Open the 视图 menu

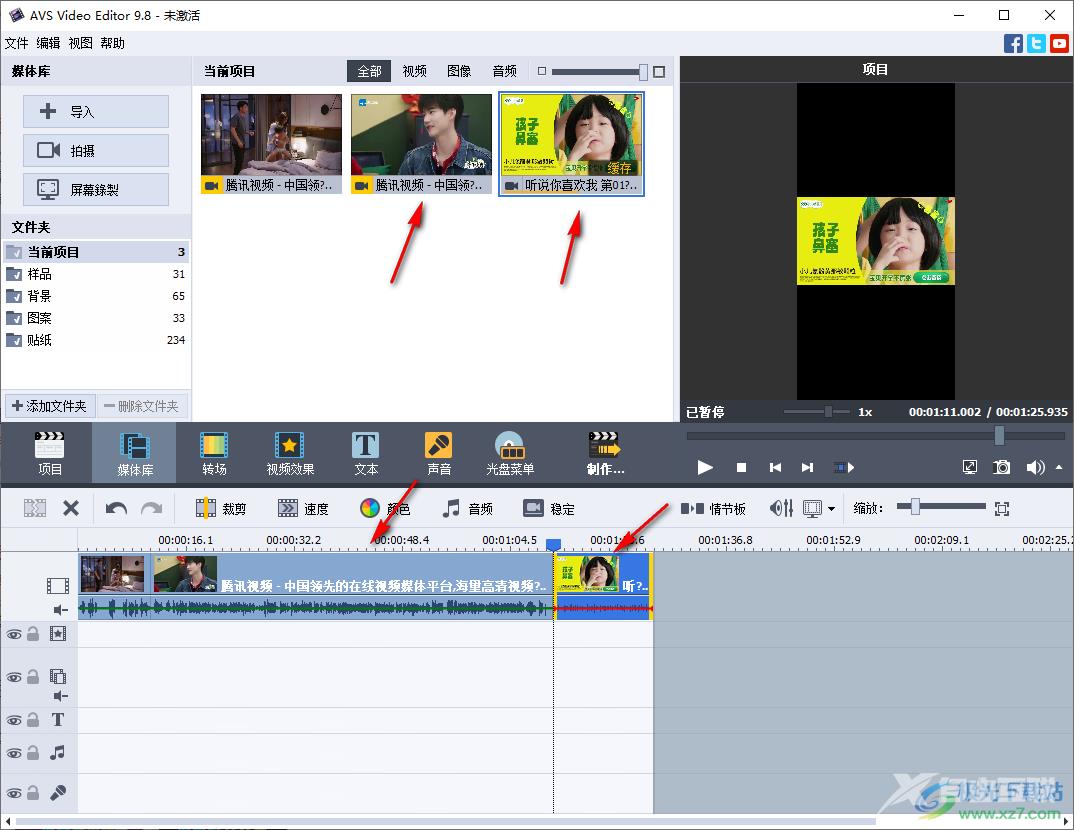[x=80, y=43]
